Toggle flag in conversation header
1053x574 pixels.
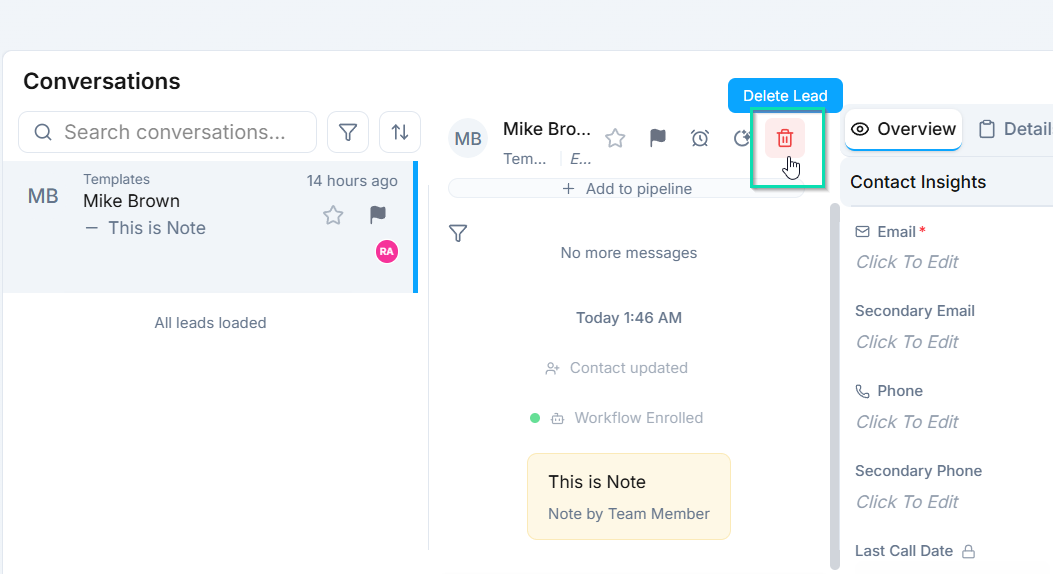point(657,138)
